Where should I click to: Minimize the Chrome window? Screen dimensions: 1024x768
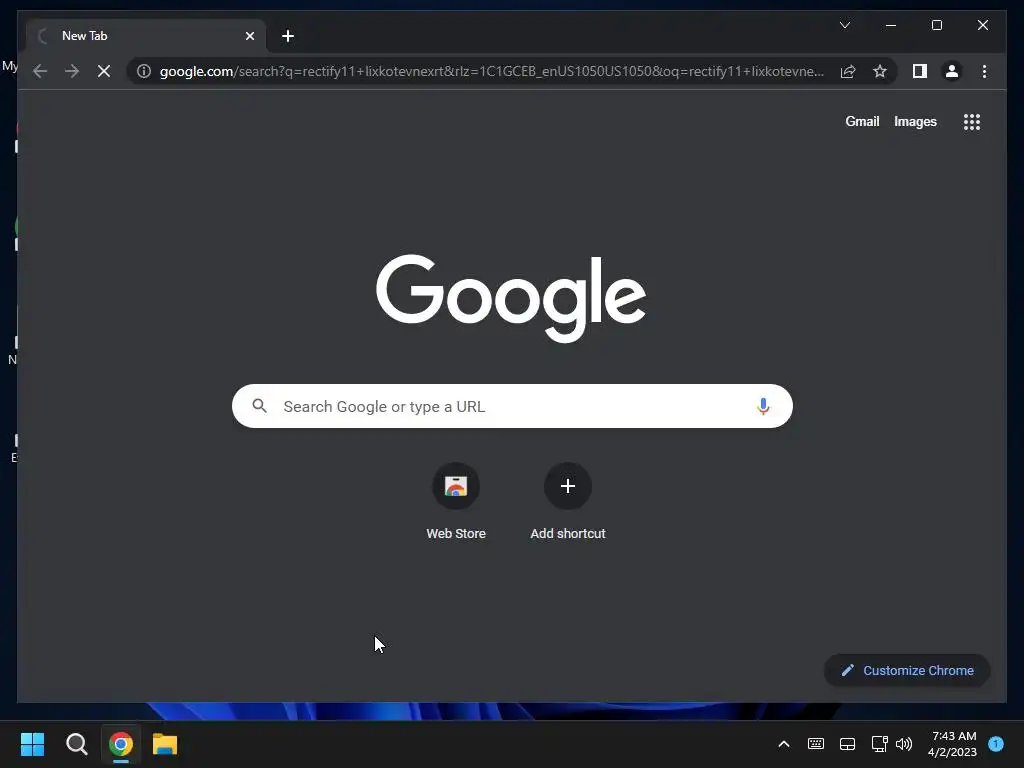(x=891, y=25)
